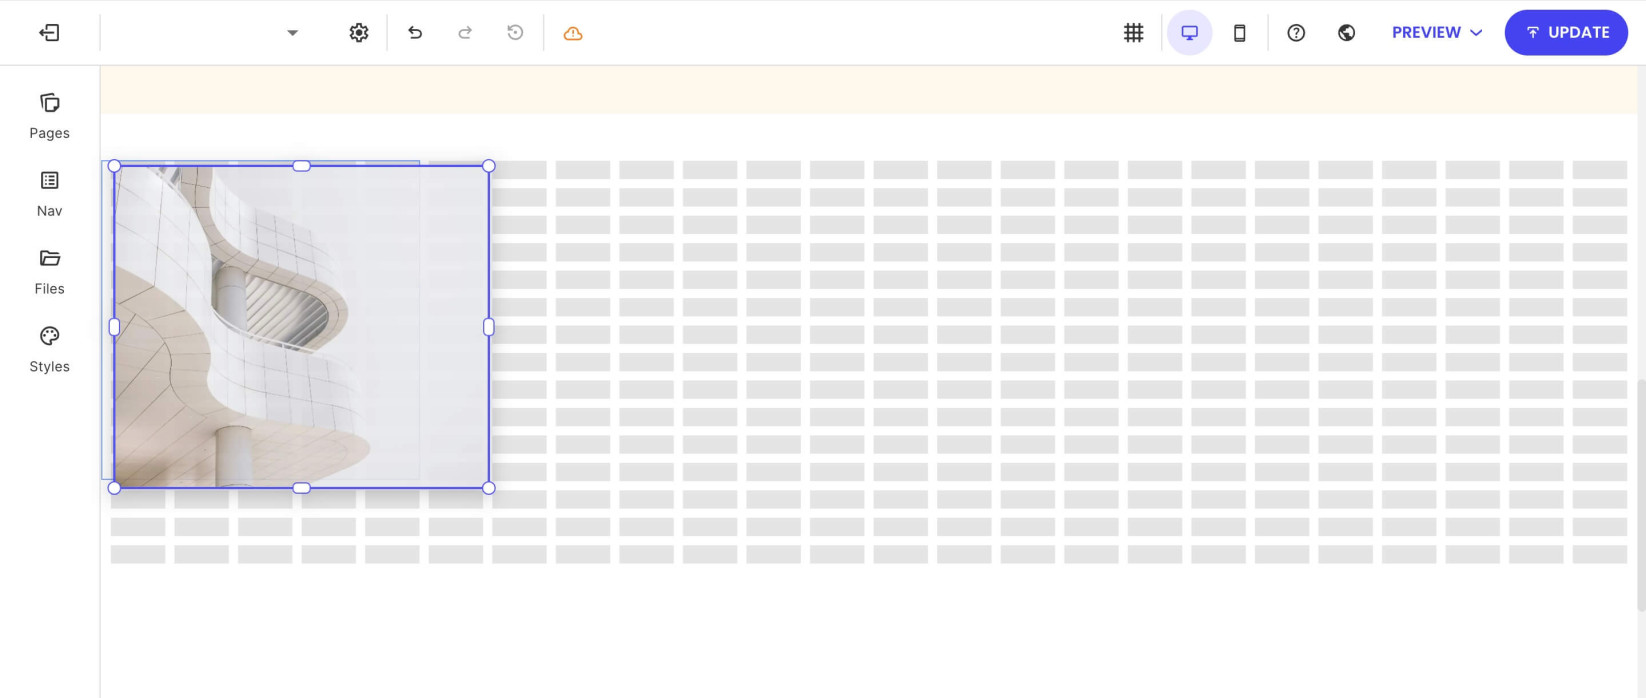Switch to desktop view

coord(1189,33)
